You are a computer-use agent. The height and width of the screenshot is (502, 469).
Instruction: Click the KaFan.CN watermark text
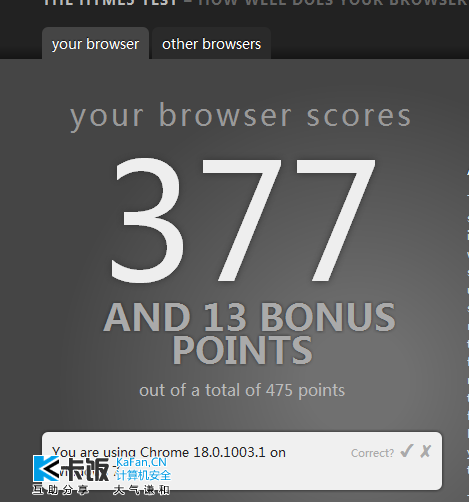(x=141, y=462)
